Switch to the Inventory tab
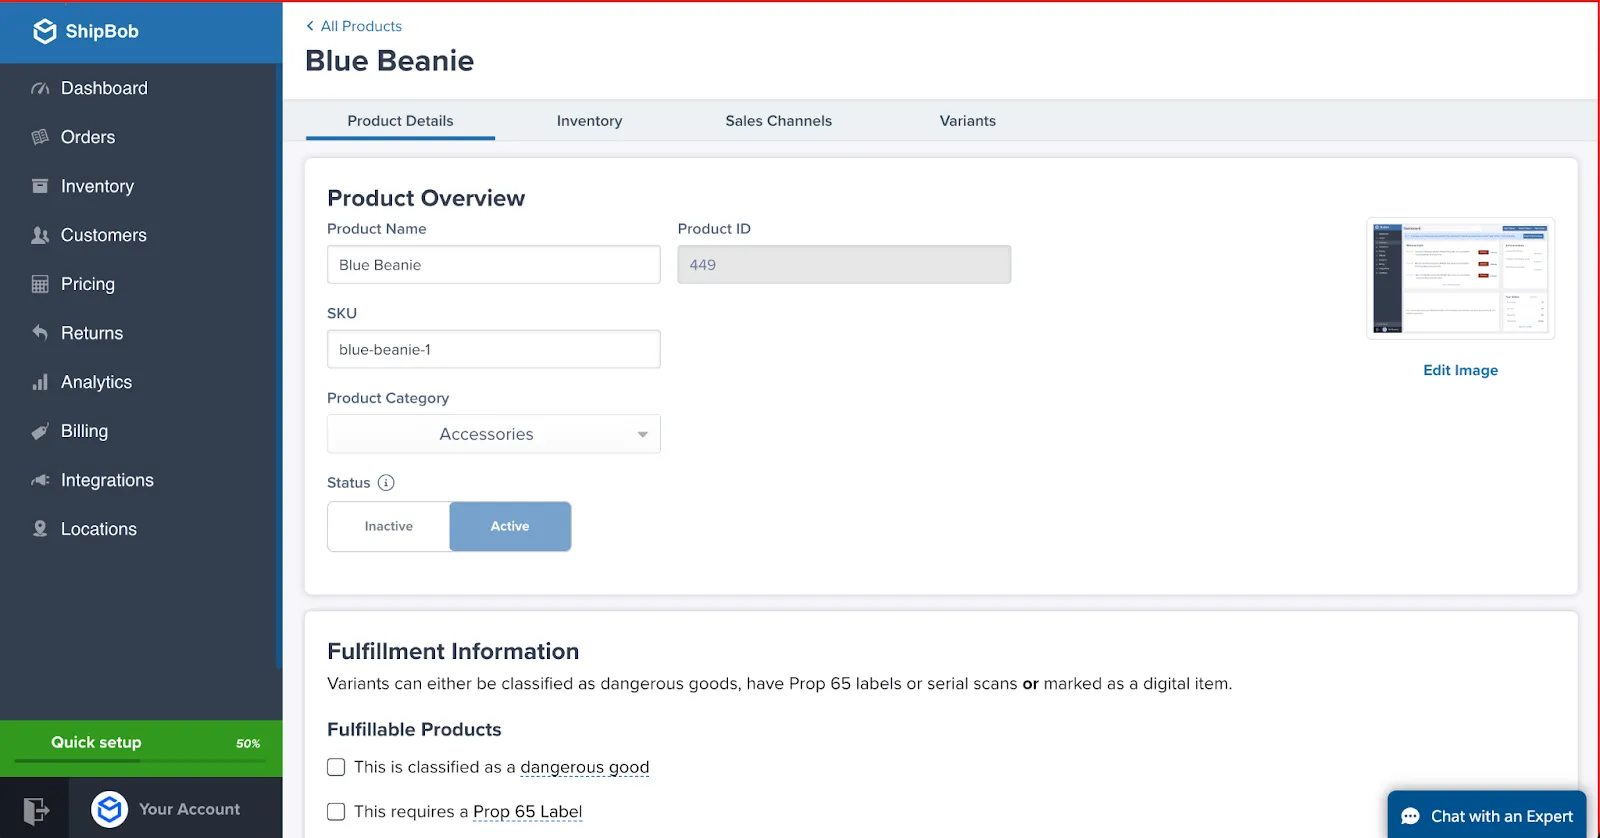The image size is (1600, 838). [589, 121]
